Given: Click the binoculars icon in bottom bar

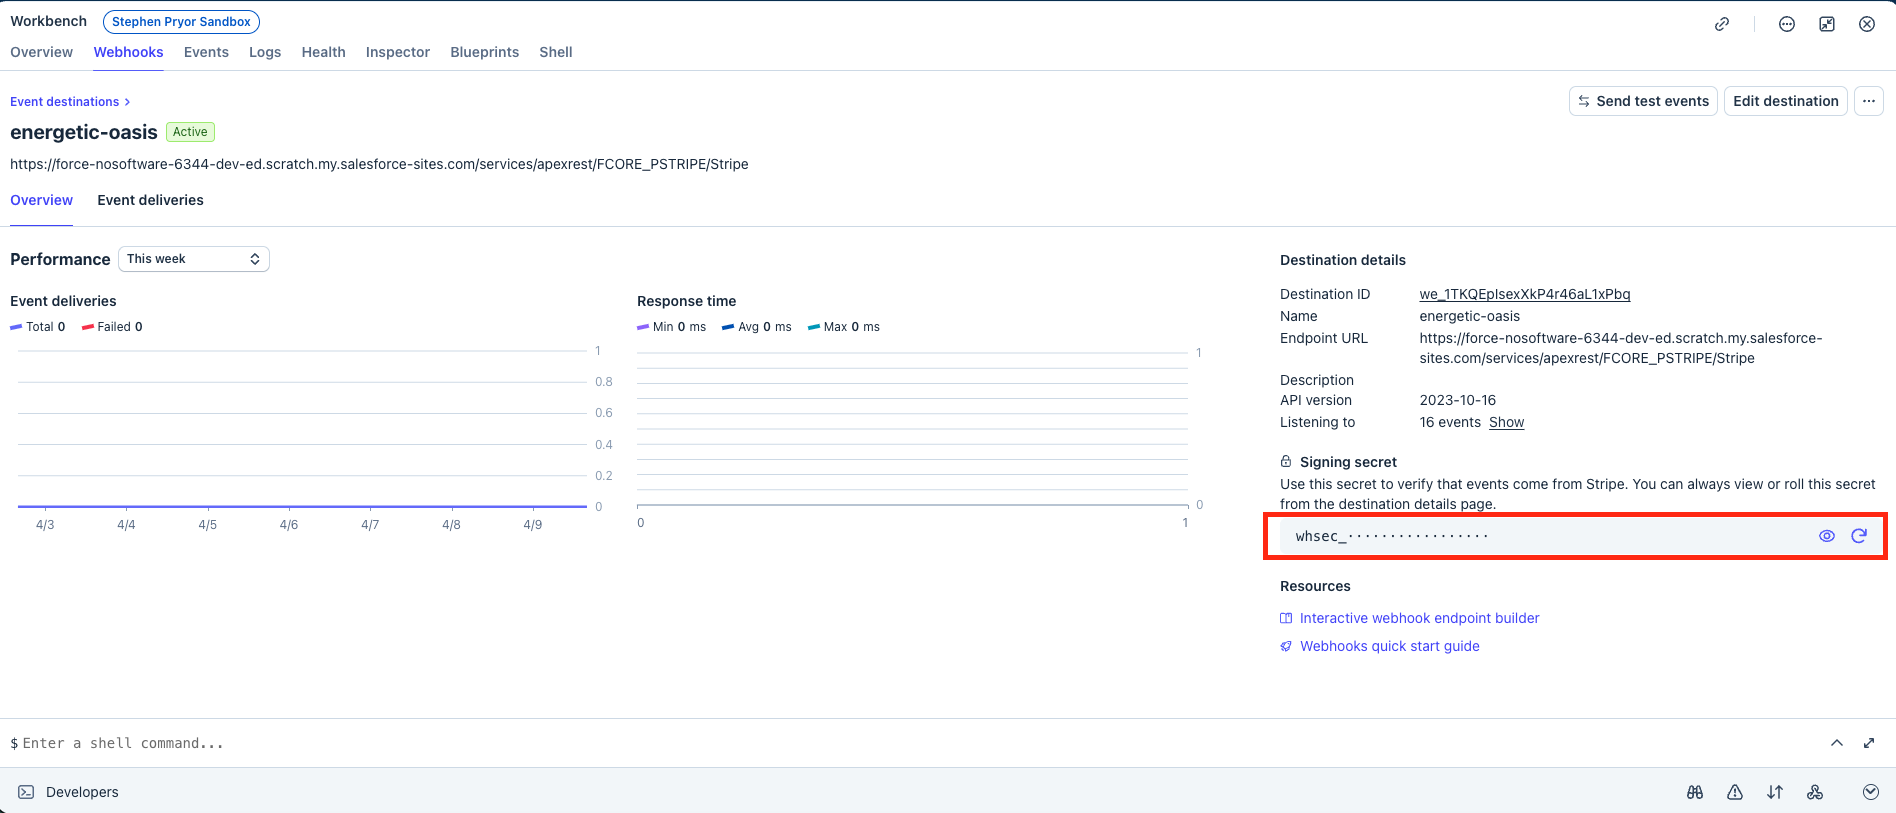Looking at the screenshot, I should coord(1695,792).
